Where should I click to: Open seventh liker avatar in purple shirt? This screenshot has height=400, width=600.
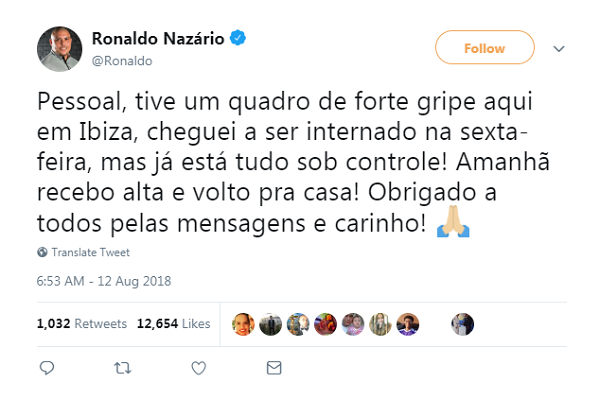coord(408,324)
